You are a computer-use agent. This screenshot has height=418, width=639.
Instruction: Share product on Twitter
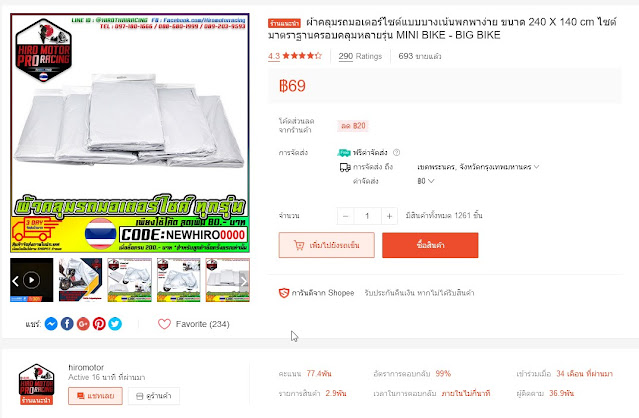115,324
